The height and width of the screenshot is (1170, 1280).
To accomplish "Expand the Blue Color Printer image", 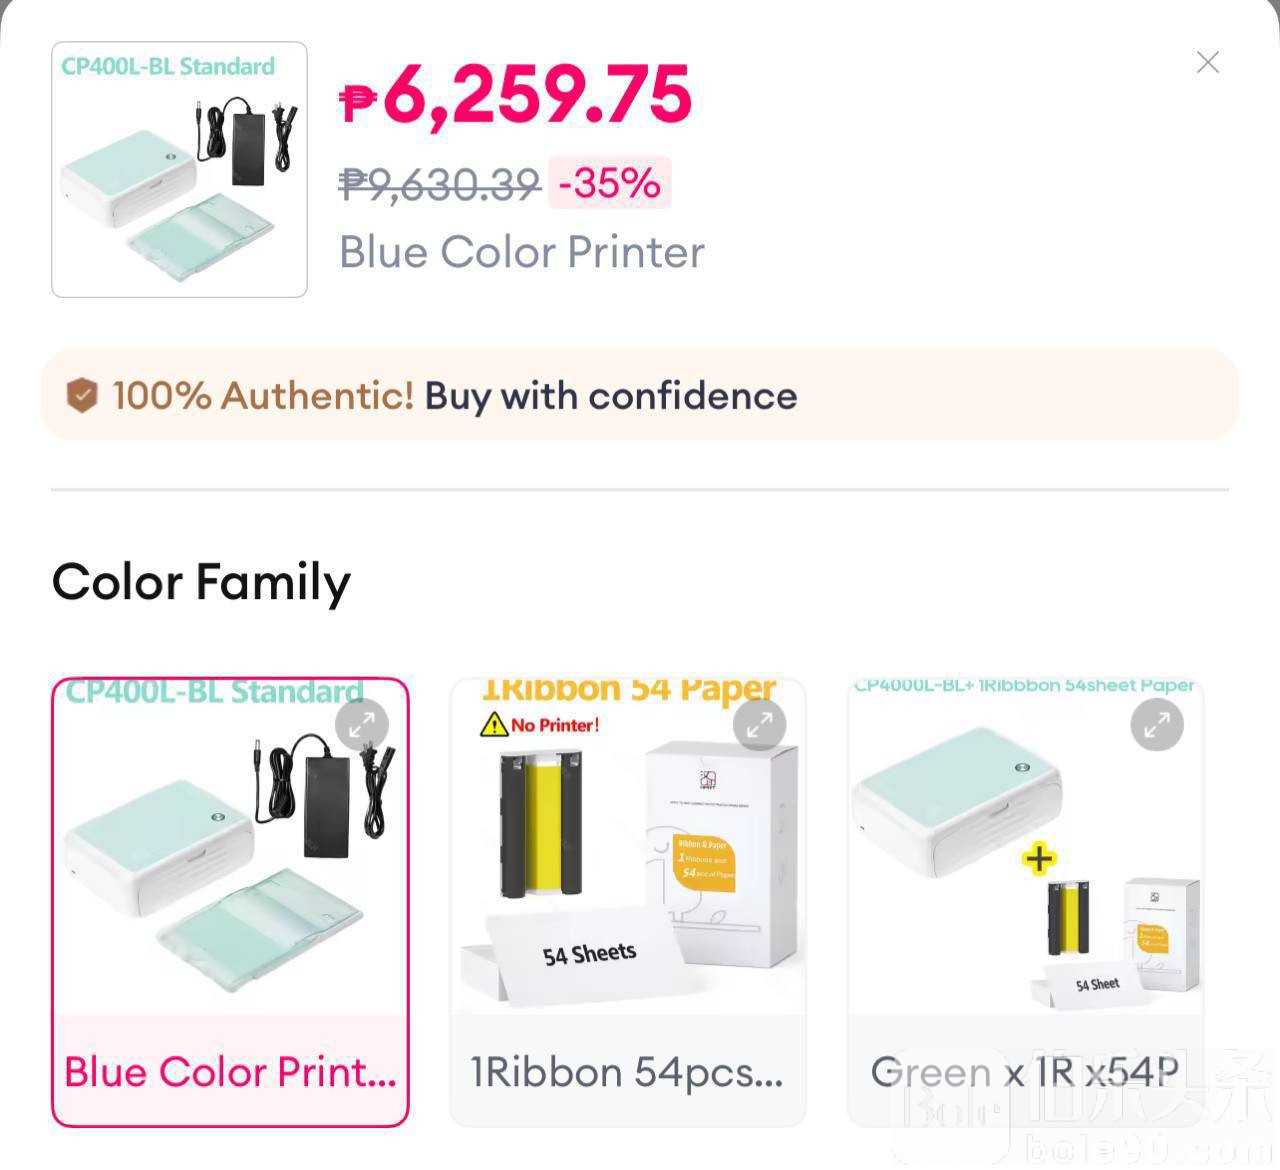I will tap(361, 724).
